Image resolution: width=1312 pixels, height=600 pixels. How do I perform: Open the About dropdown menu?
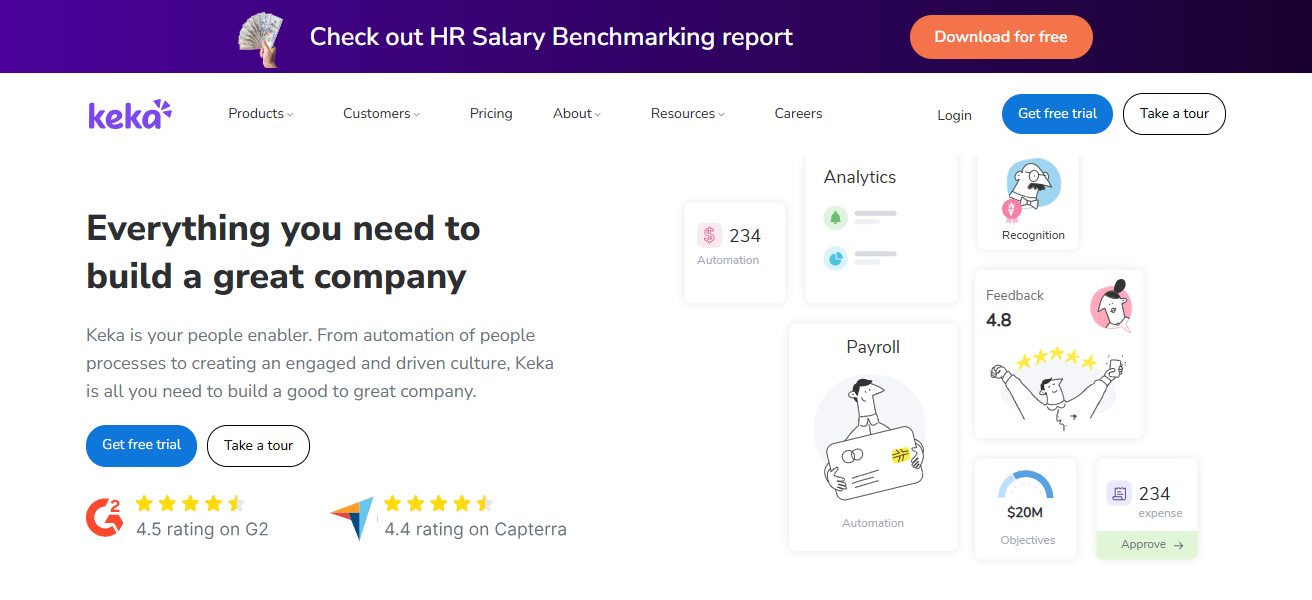pyautogui.click(x=577, y=114)
